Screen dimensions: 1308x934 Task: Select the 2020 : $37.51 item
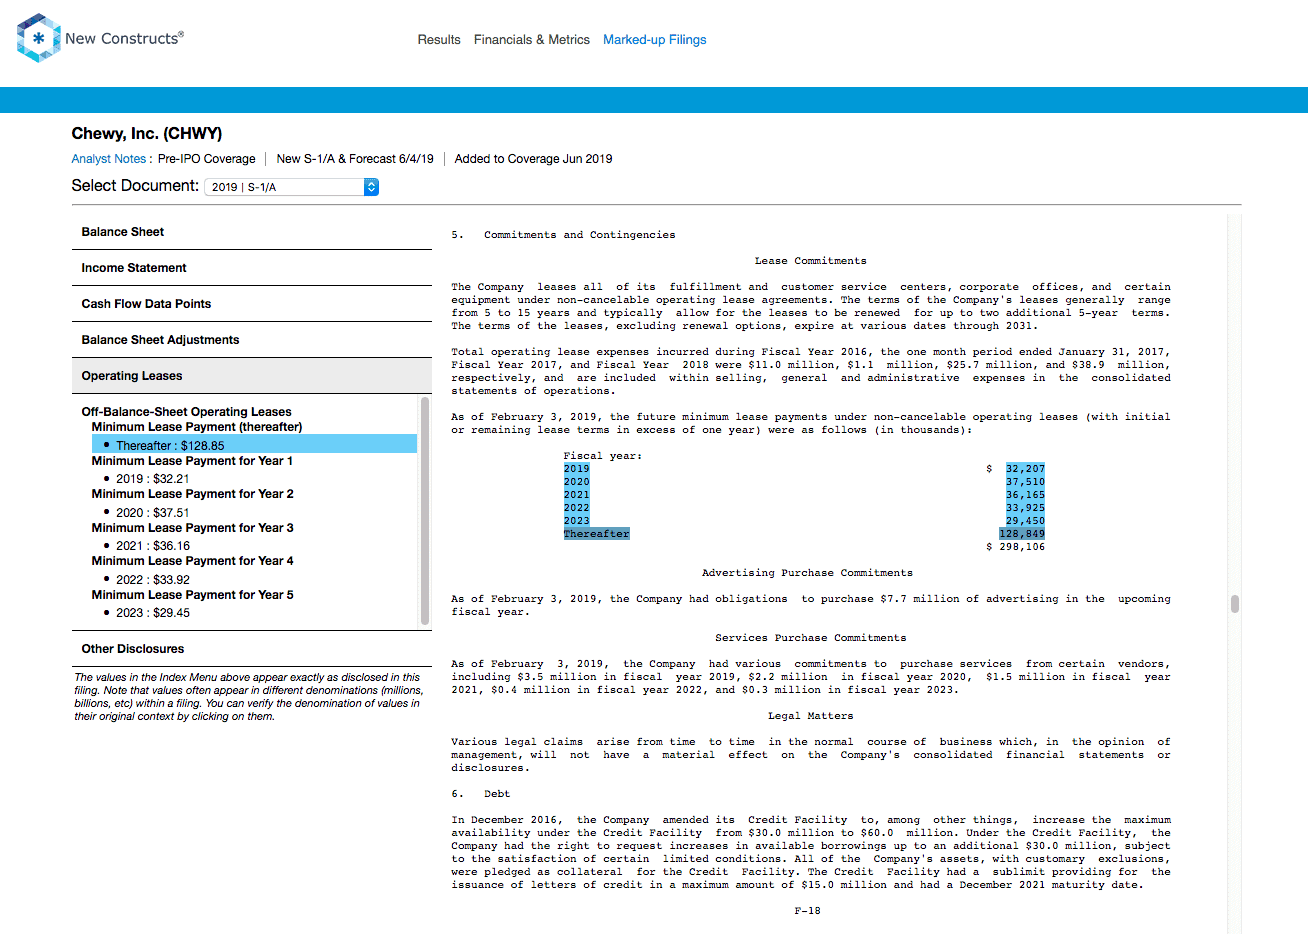click(152, 513)
